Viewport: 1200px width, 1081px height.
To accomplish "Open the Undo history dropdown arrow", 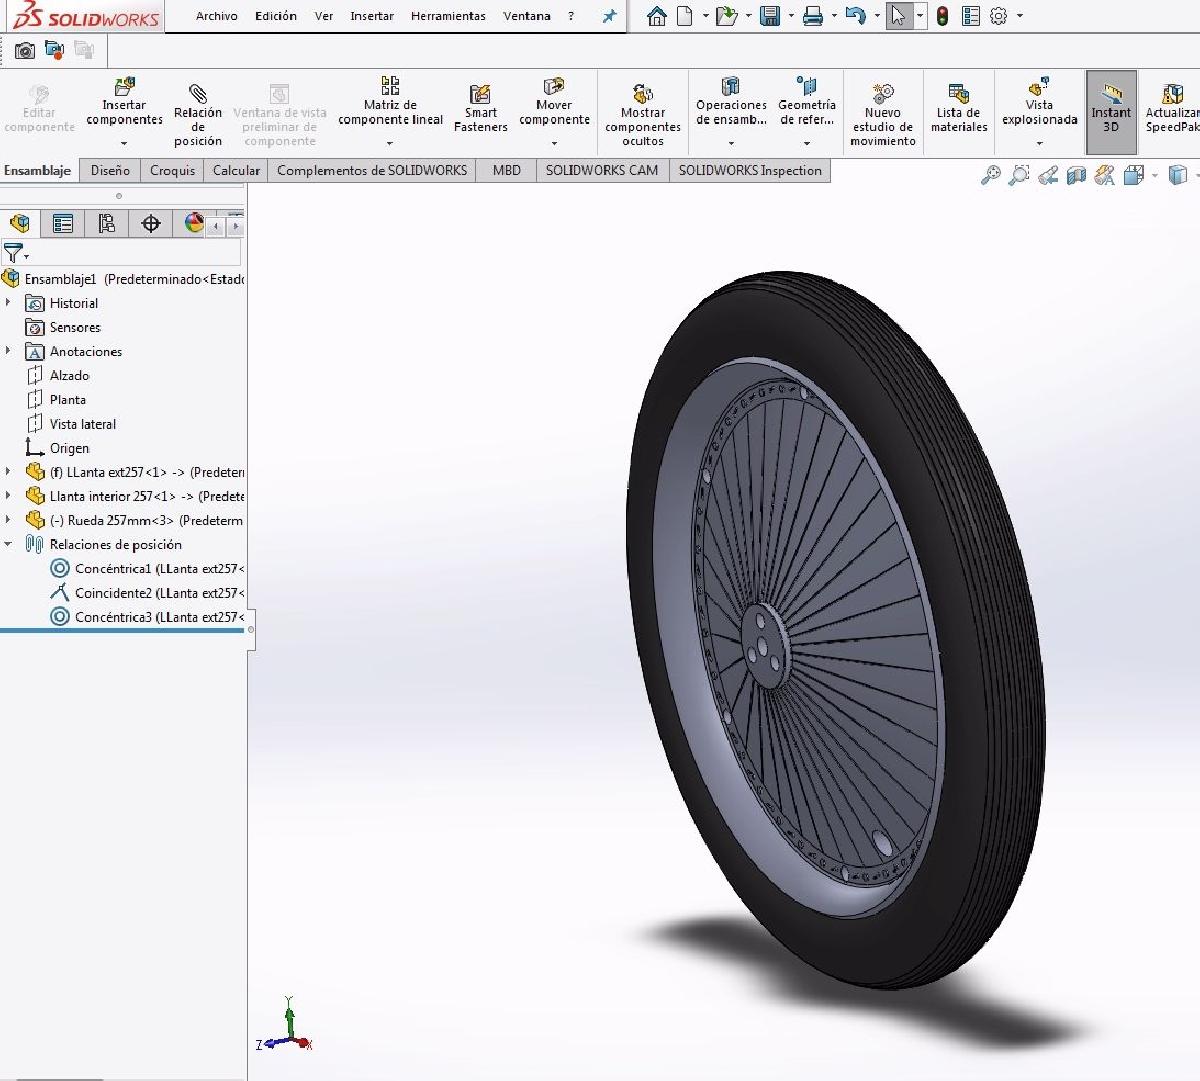I will tap(876, 16).
